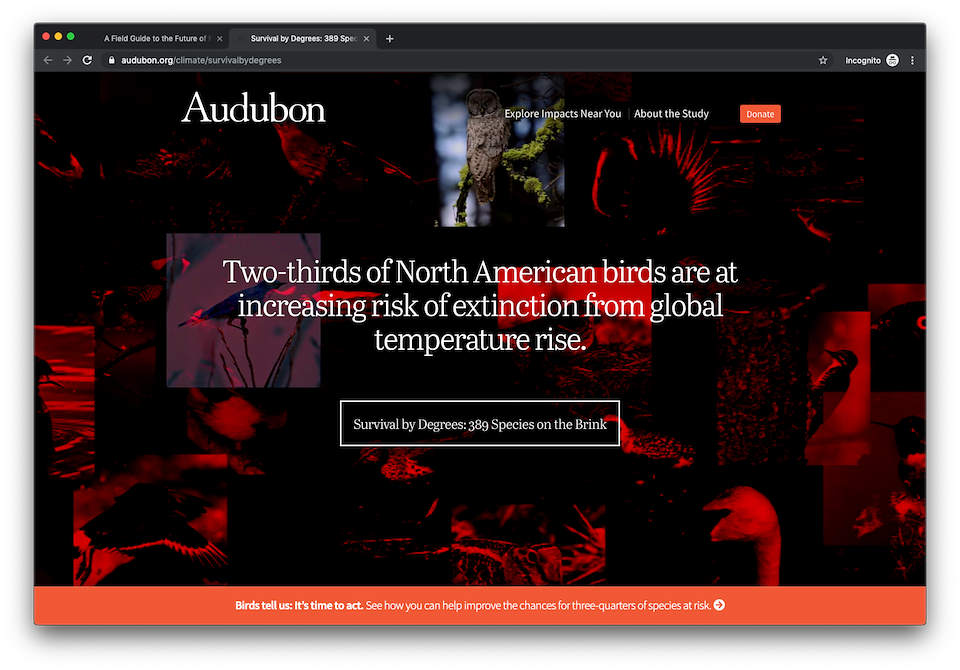Click the owl photo thumbnail

[x=497, y=150]
